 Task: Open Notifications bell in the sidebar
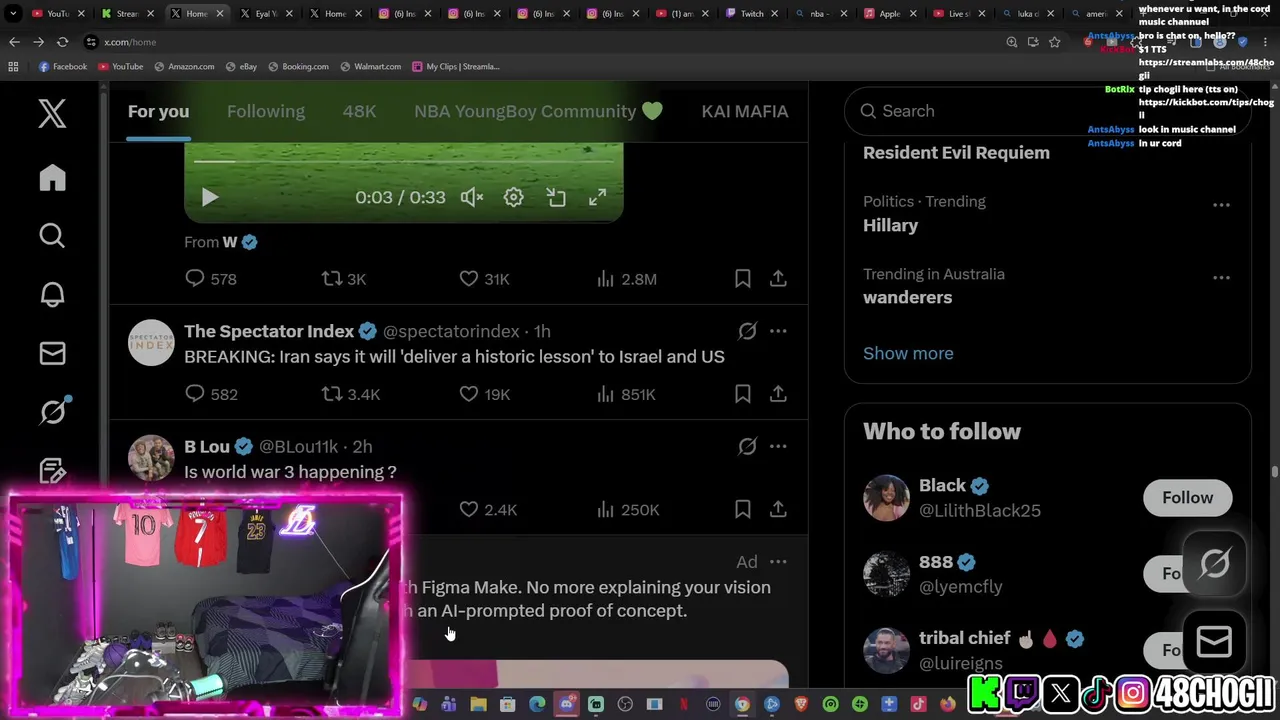click(x=52, y=295)
